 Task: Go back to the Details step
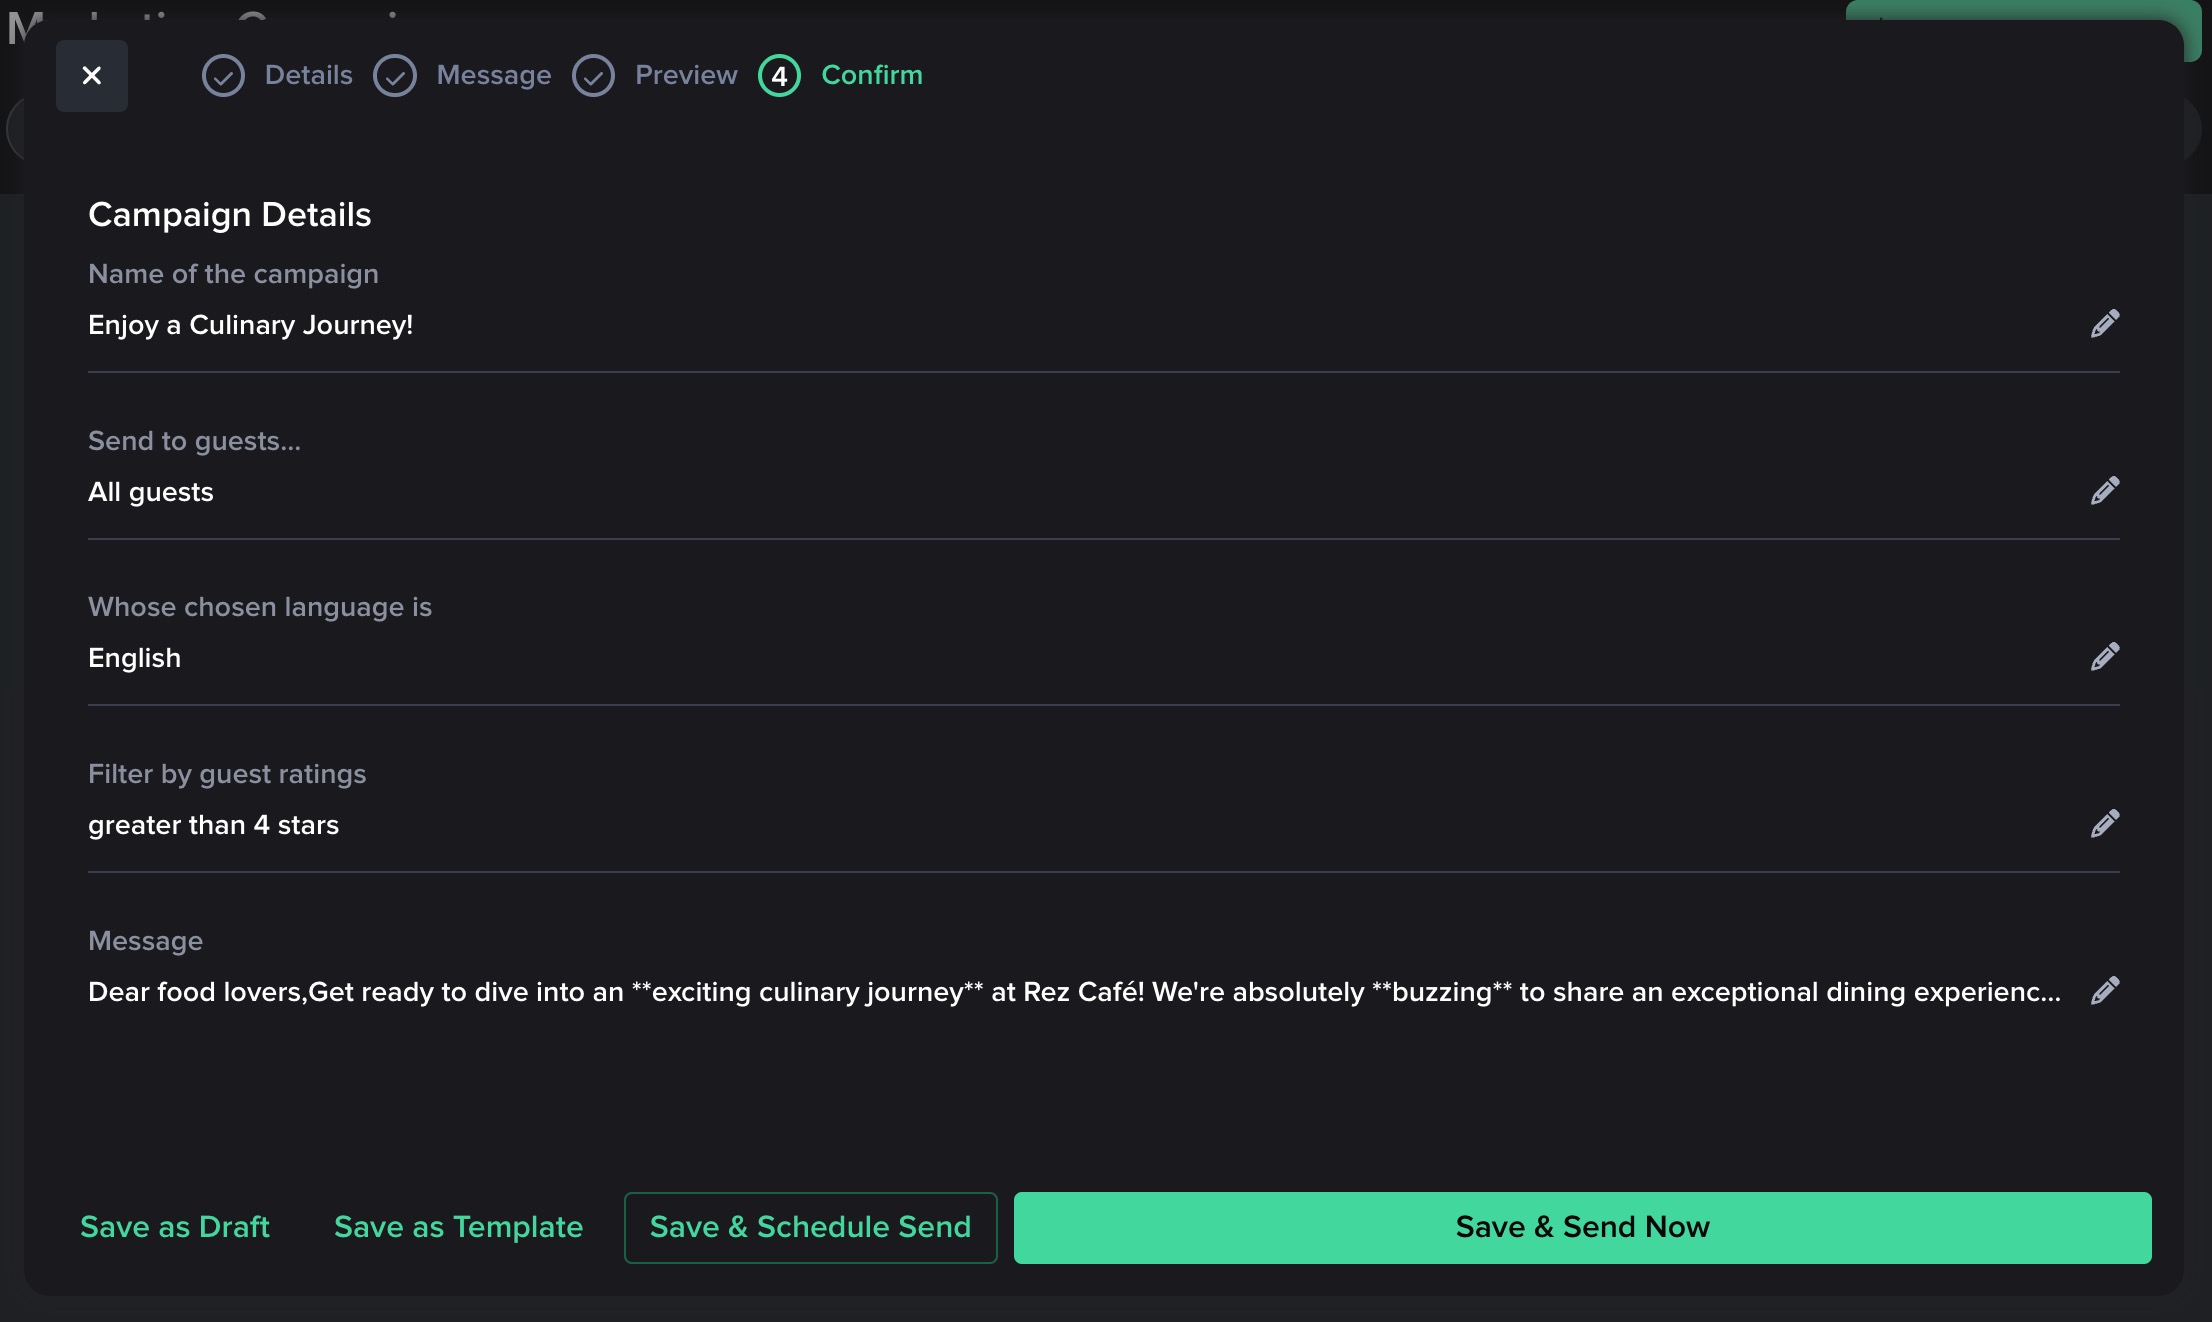pos(308,75)
